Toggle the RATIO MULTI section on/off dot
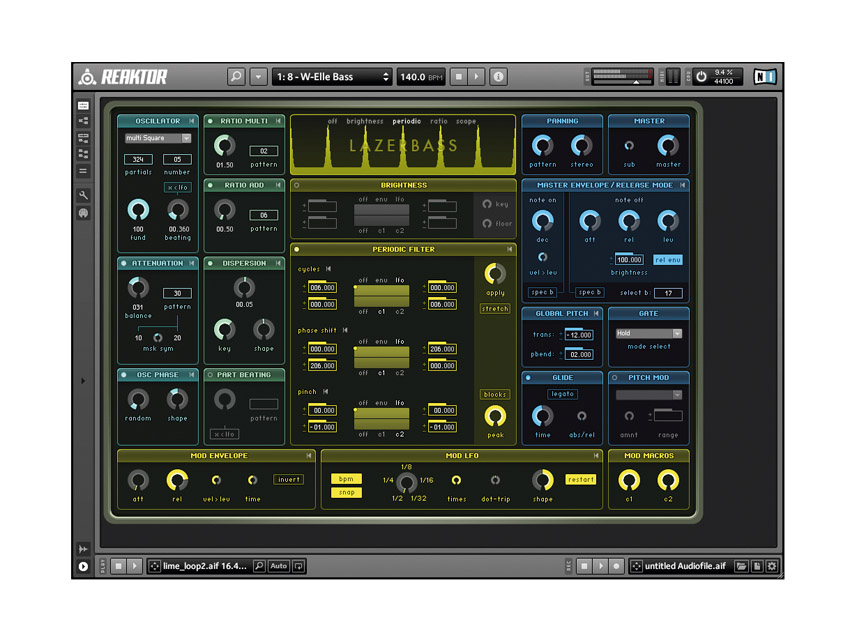850x638 pixels. pyautogui.click(x=210, y=121)
